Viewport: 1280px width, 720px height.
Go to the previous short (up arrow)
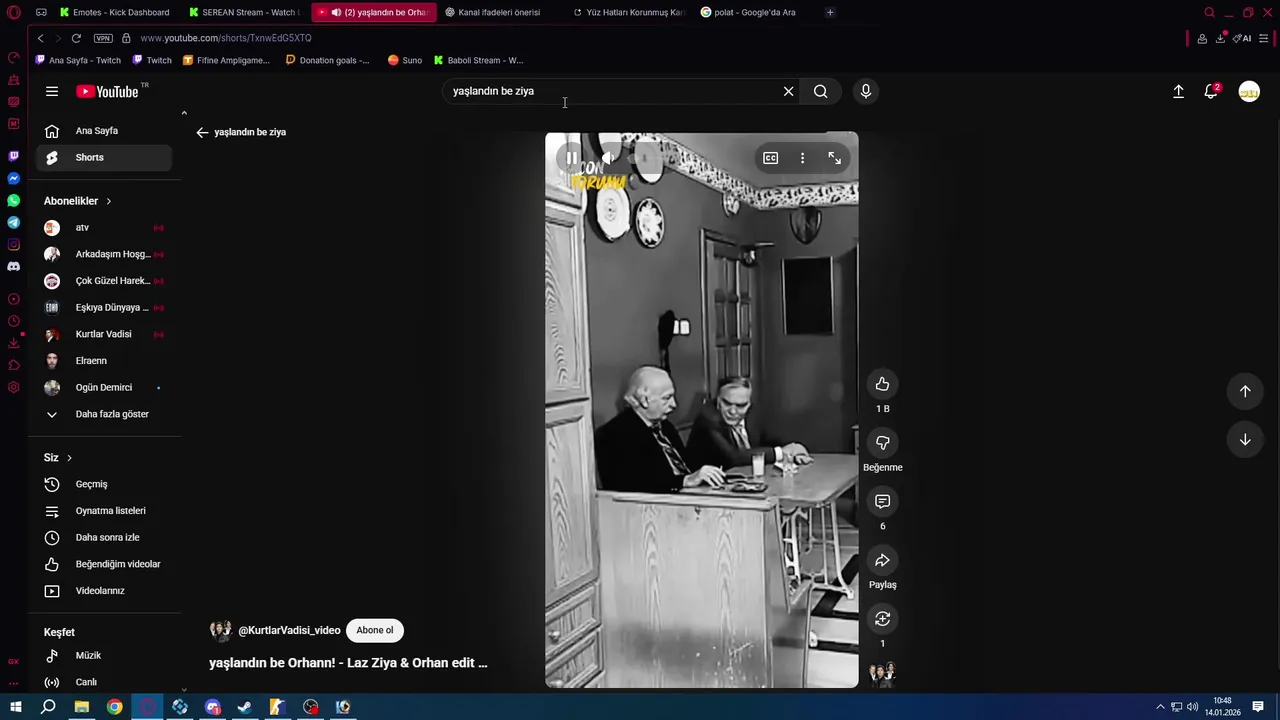1245,391
